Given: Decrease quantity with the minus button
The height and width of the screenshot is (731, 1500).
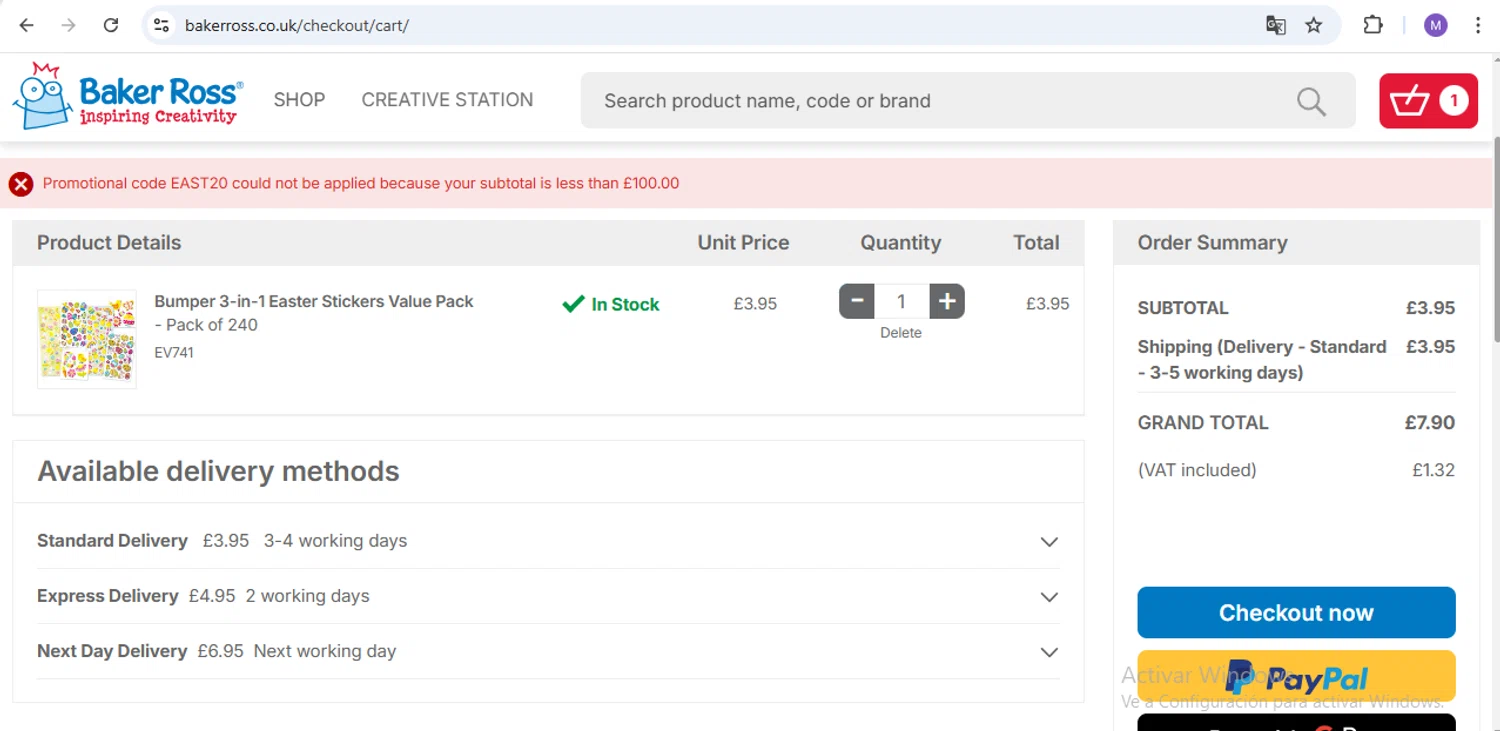Looking at the screenshot, I should click(x=857, y=301).
